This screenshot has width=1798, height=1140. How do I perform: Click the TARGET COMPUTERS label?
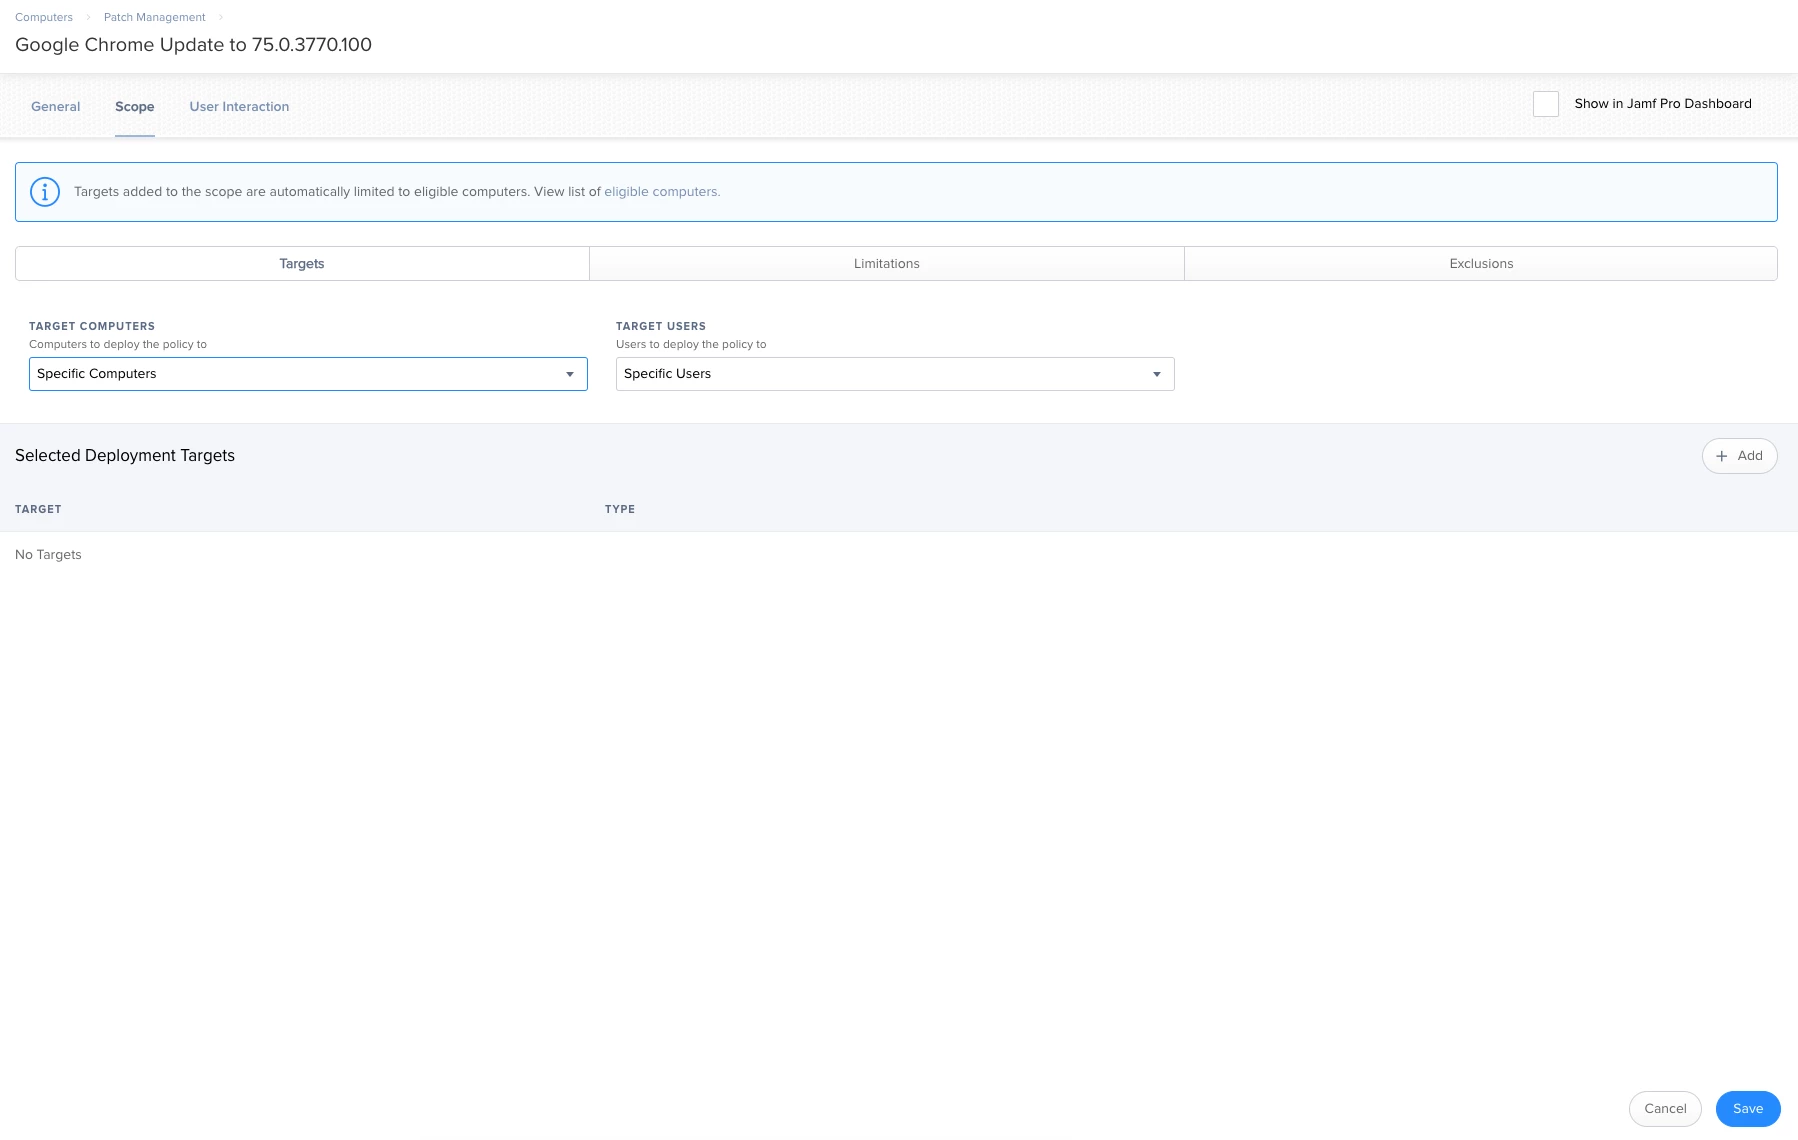tap(92, 327)
